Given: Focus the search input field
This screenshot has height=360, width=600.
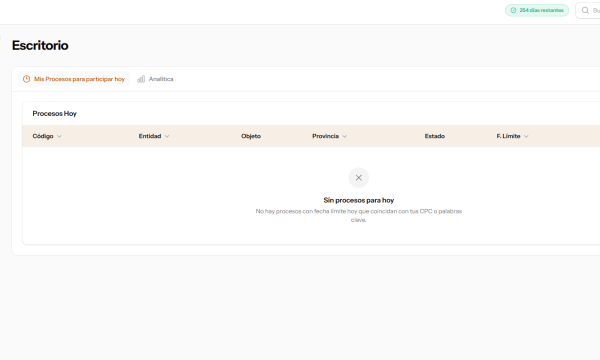Looking at the screenshot, I should (588, 10).
